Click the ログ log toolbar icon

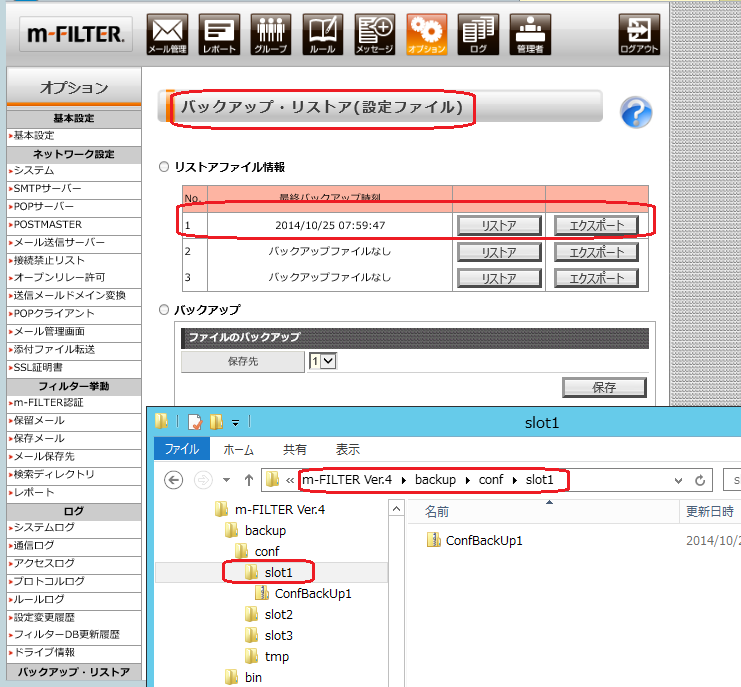pos(478,34)
